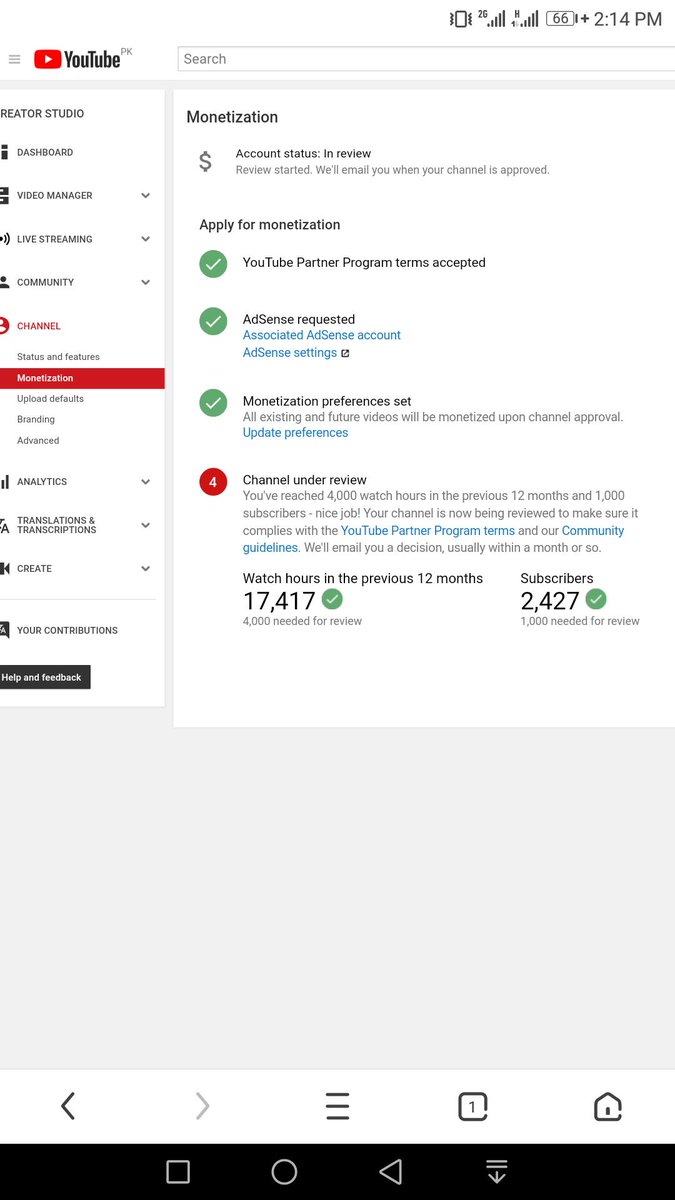
Task: Click the green check beside AdSense requested
Action: 213,321
